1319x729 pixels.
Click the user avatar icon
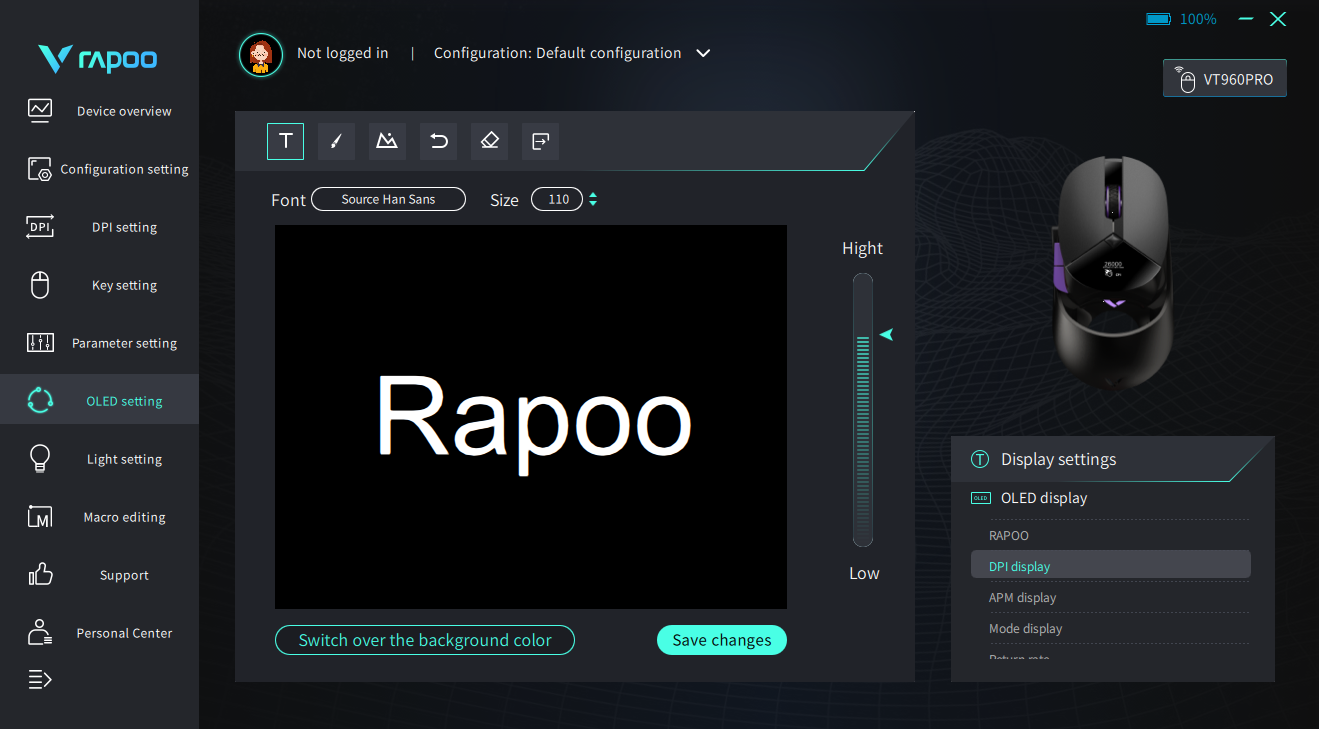coord(261,55)
